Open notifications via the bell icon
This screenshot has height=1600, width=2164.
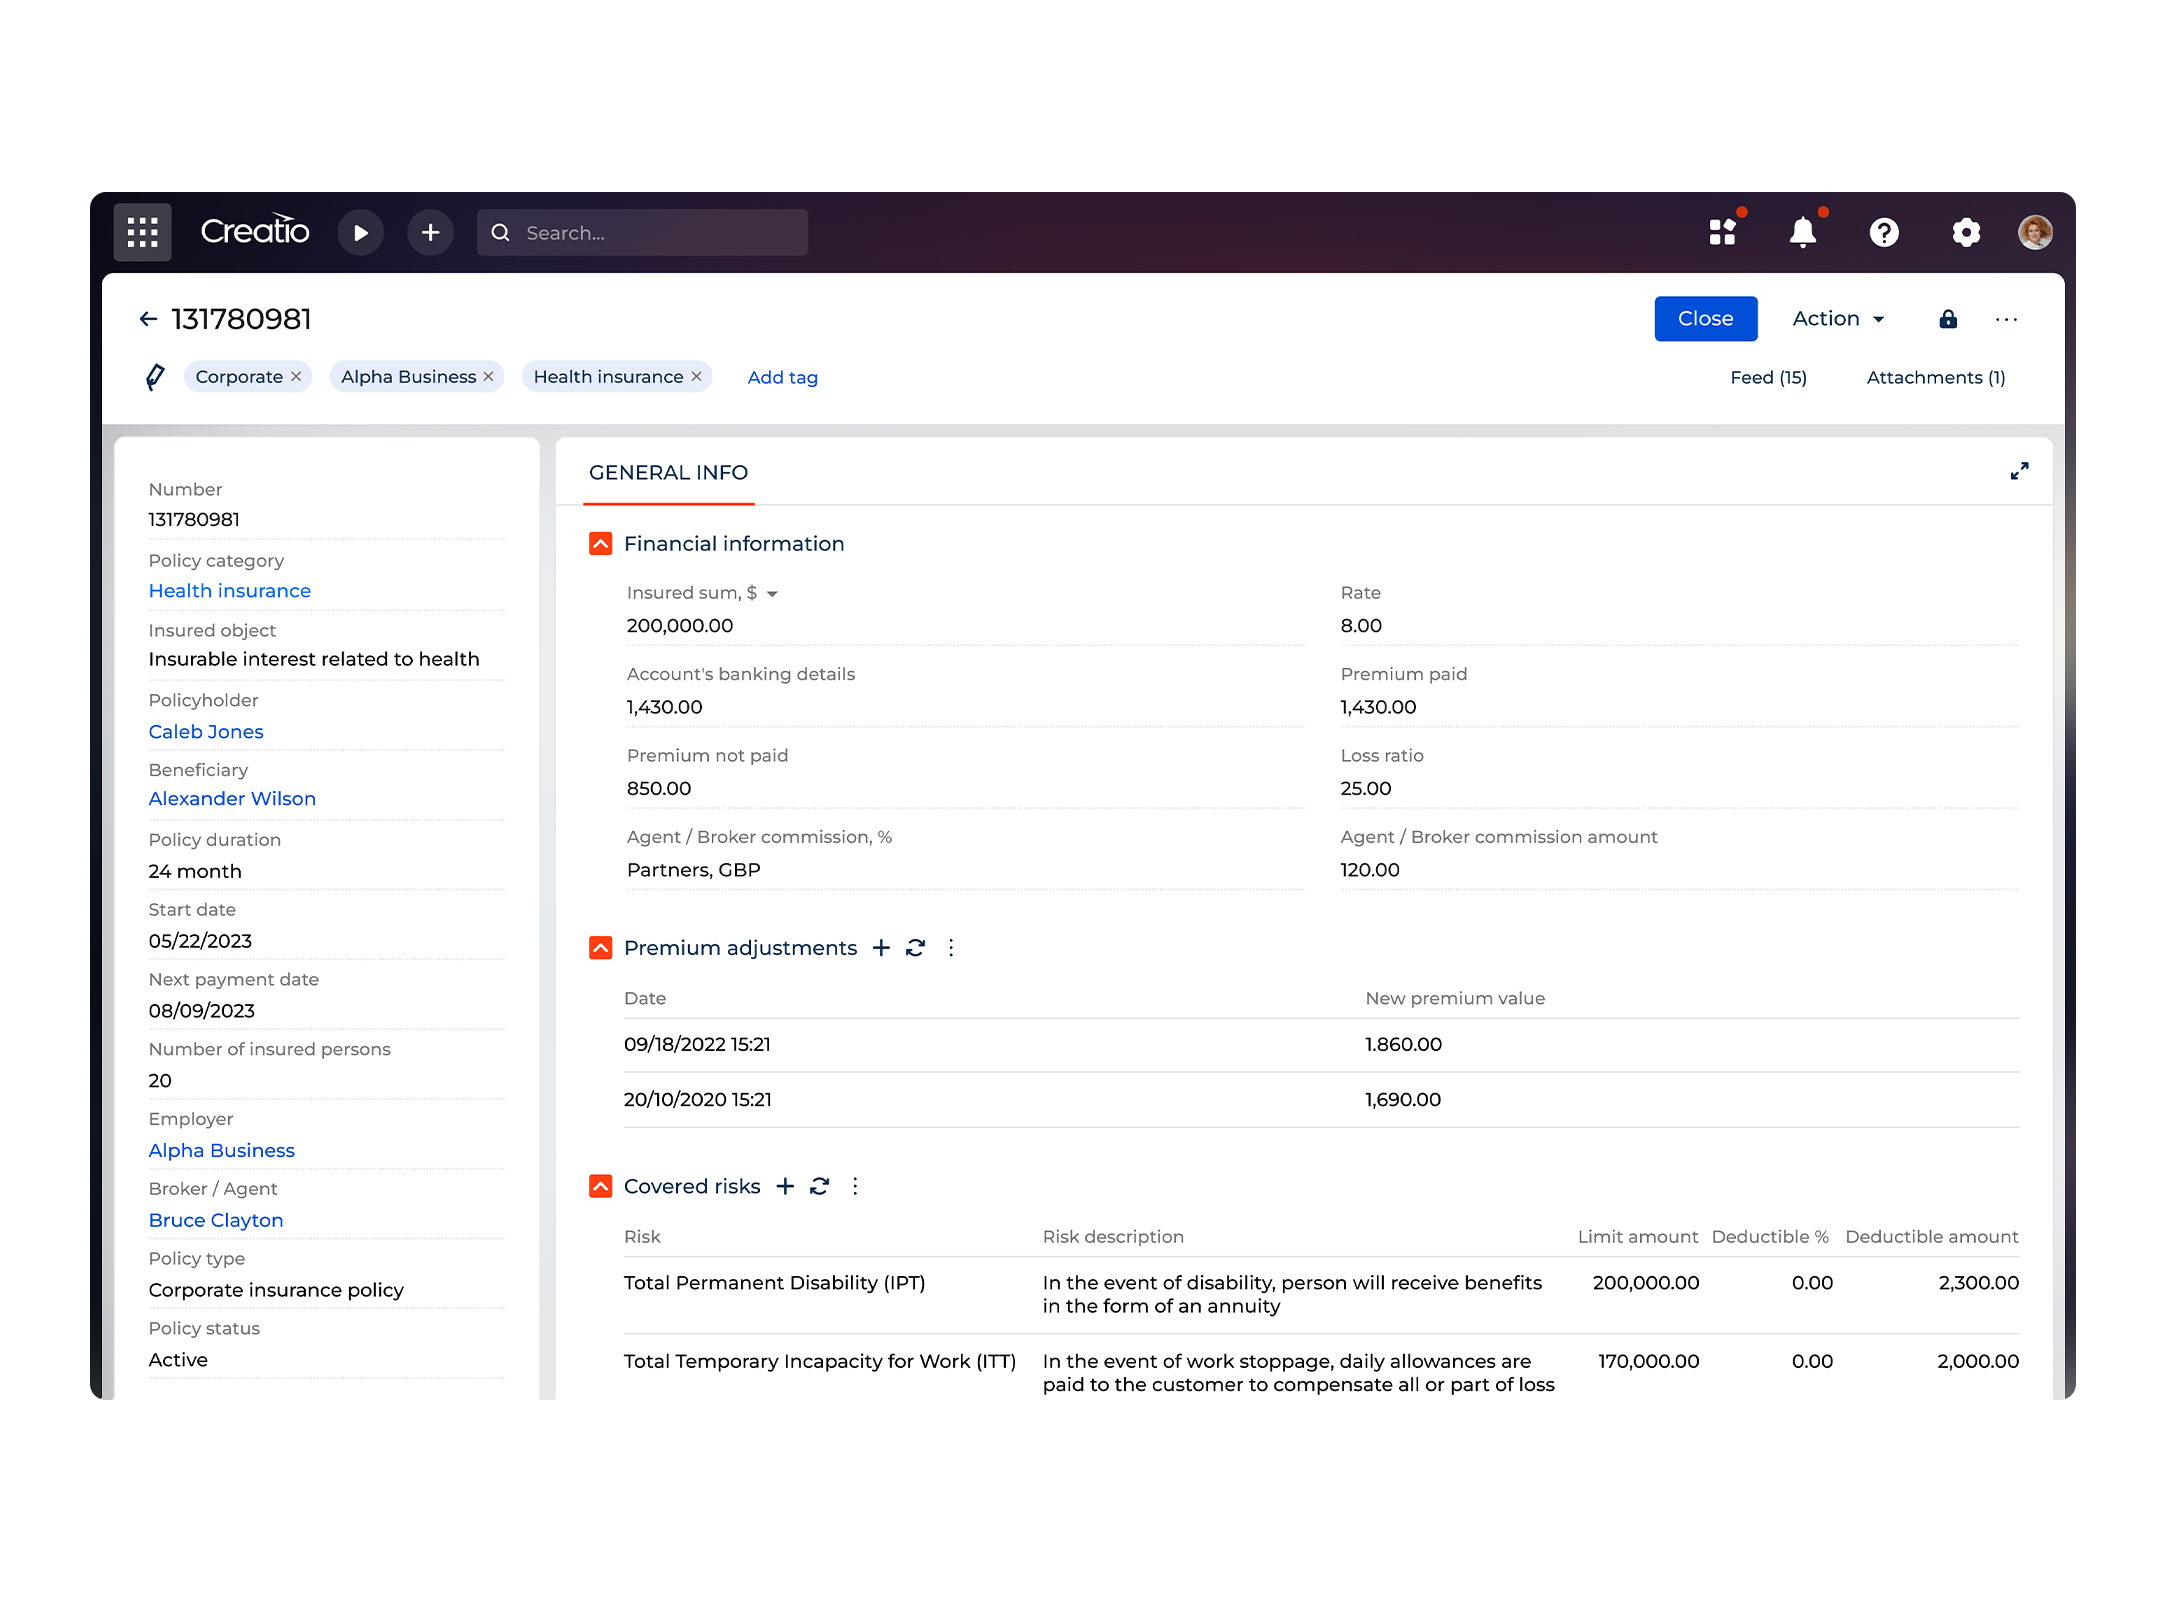pos(1803,232)
